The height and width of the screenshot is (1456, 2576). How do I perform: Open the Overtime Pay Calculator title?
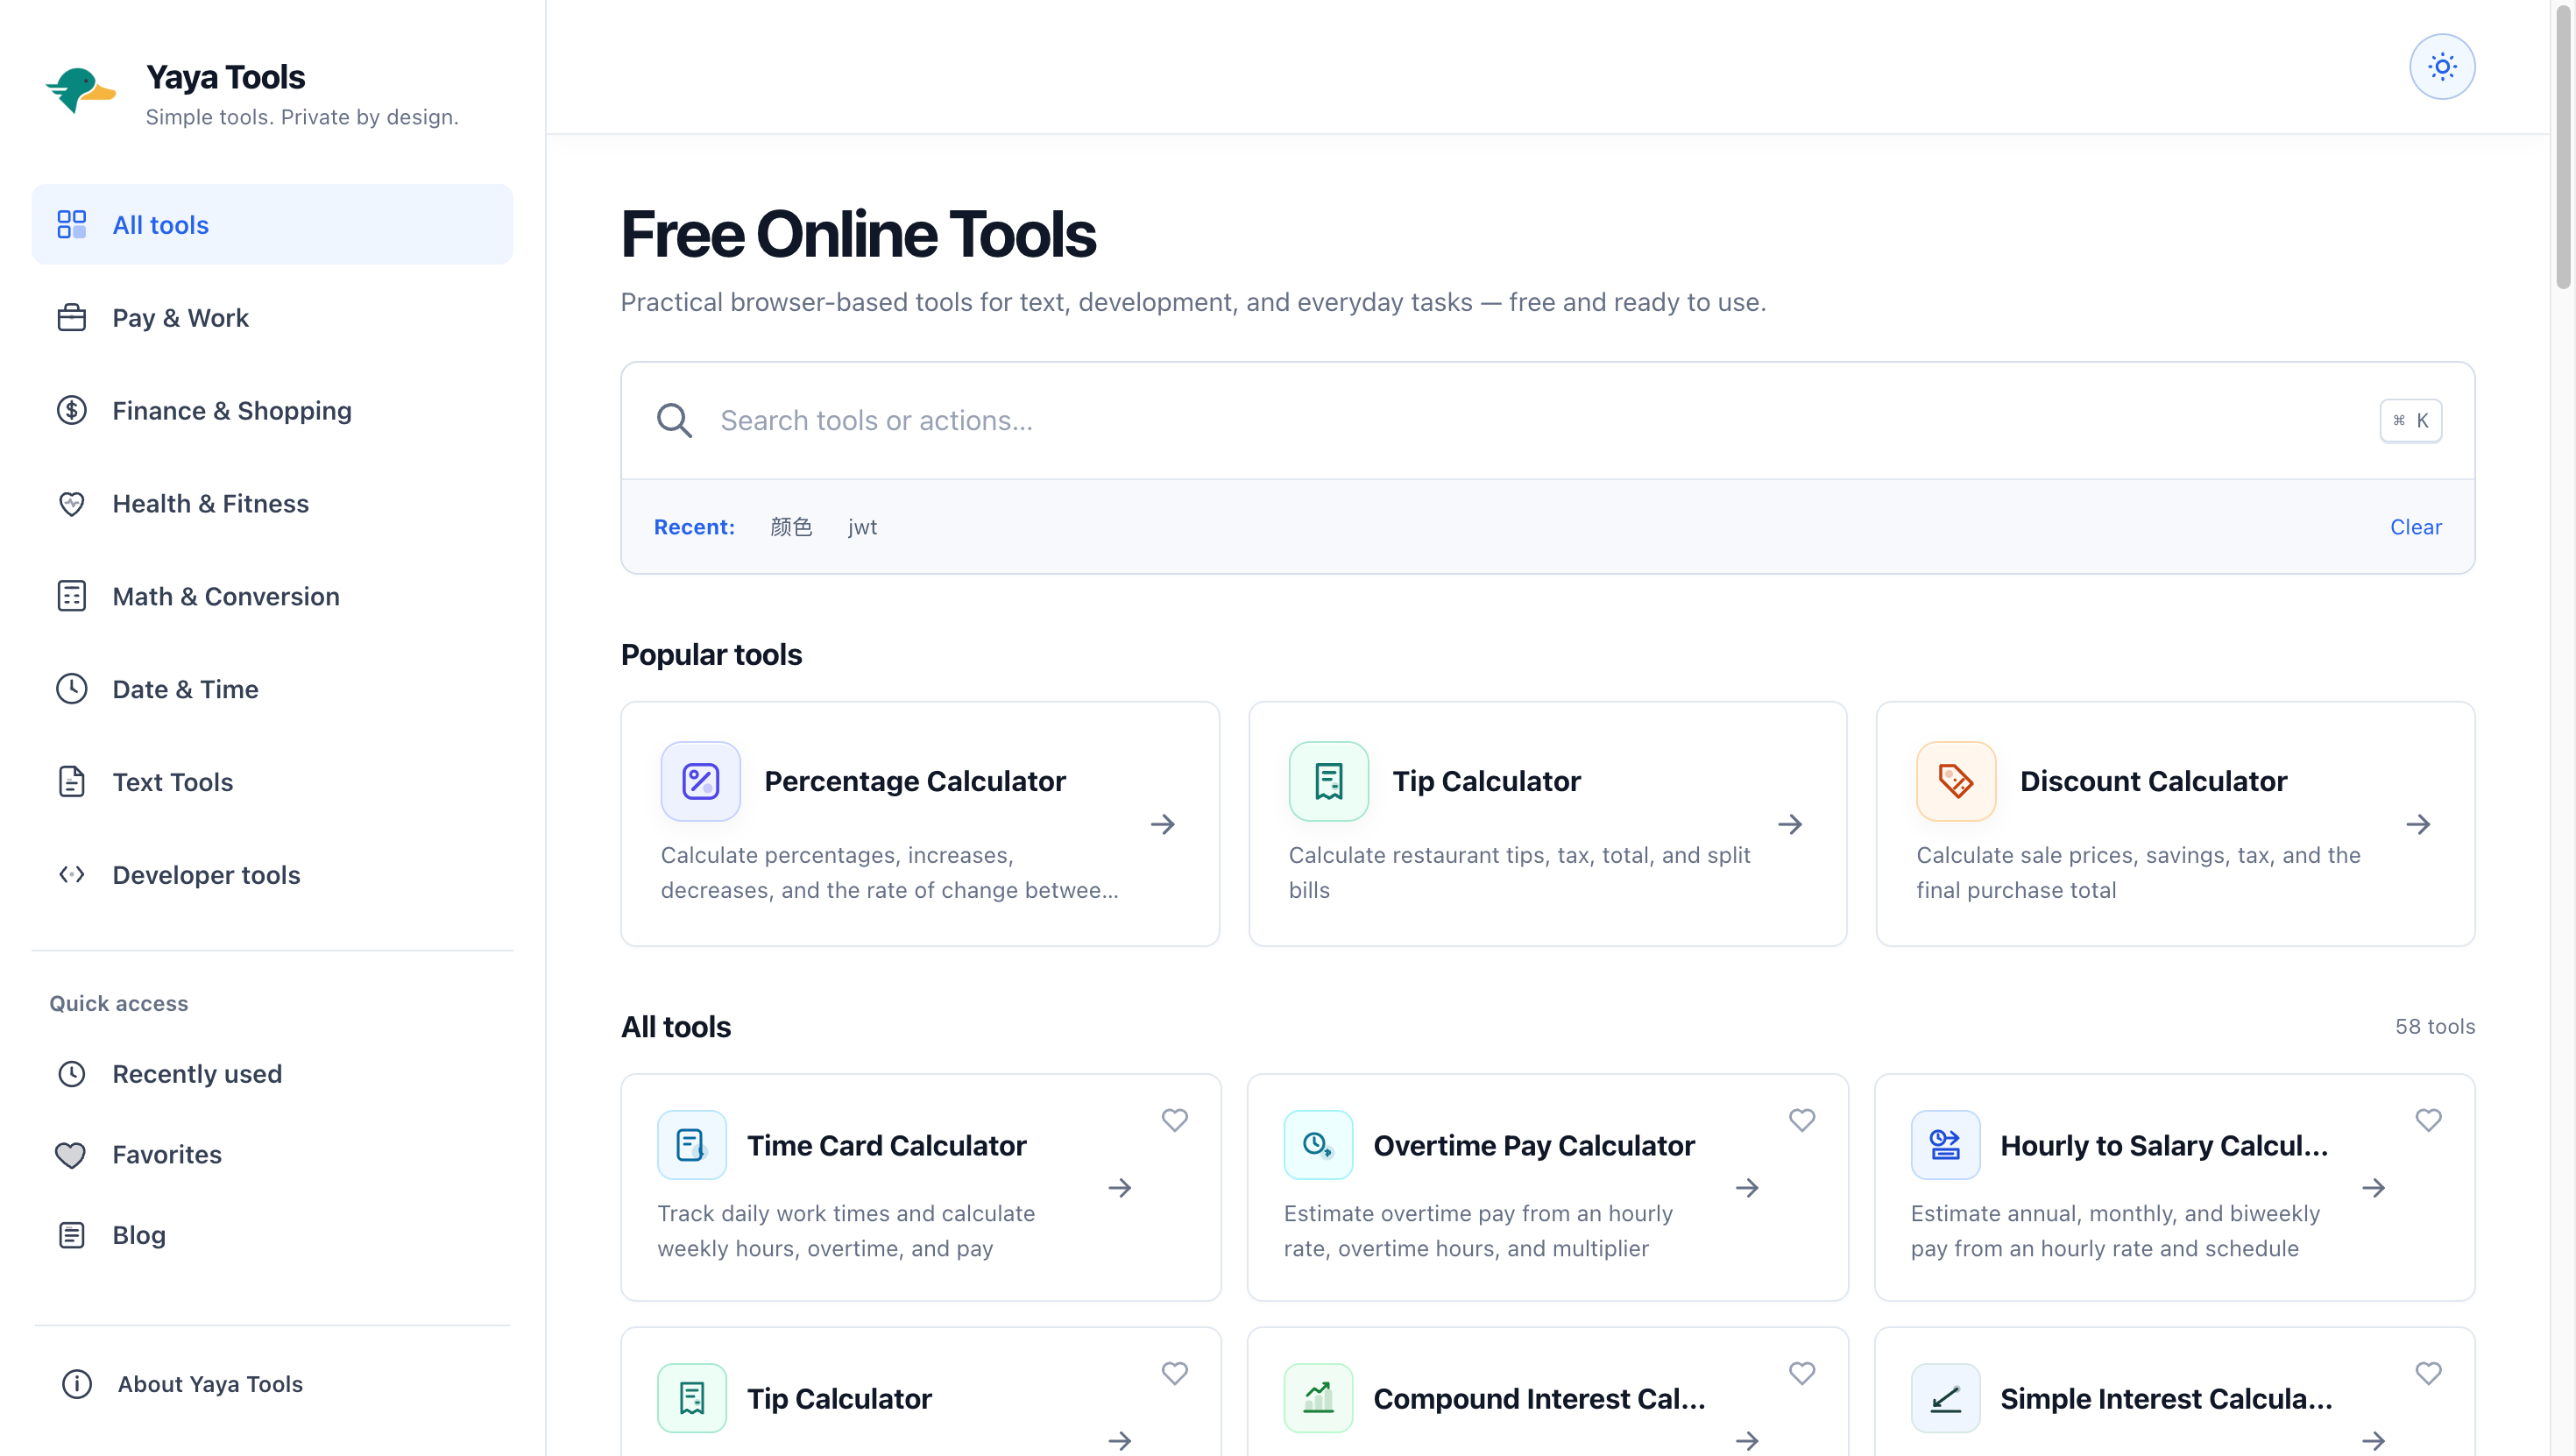click(1533, 1145)
